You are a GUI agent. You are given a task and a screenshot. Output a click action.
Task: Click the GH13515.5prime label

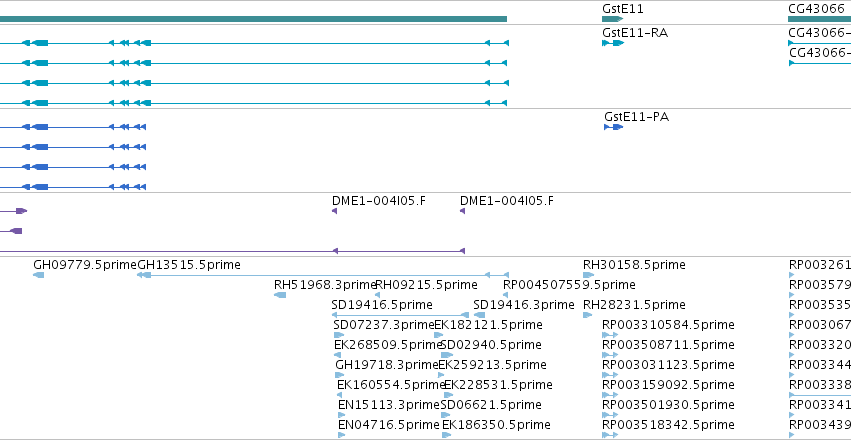[x=189, y=265]
